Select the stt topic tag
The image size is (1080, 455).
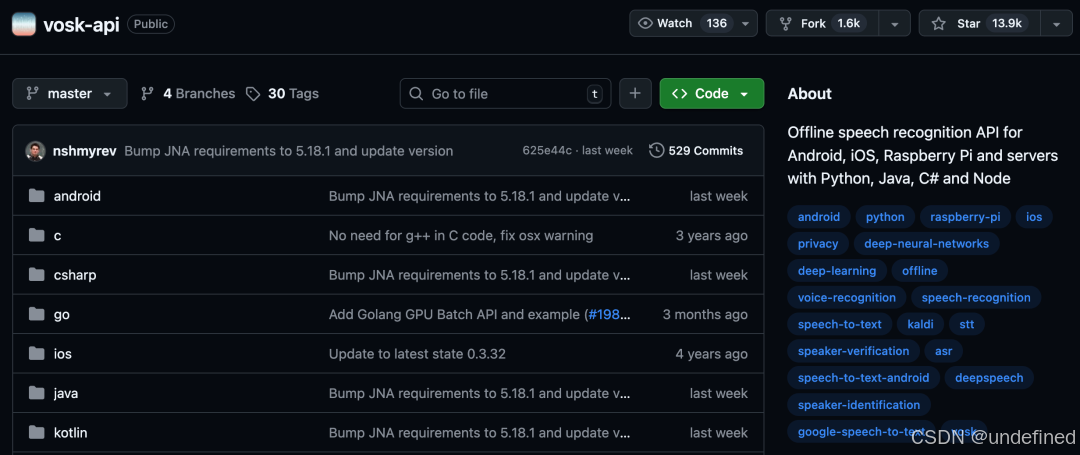tap(967, 324)
